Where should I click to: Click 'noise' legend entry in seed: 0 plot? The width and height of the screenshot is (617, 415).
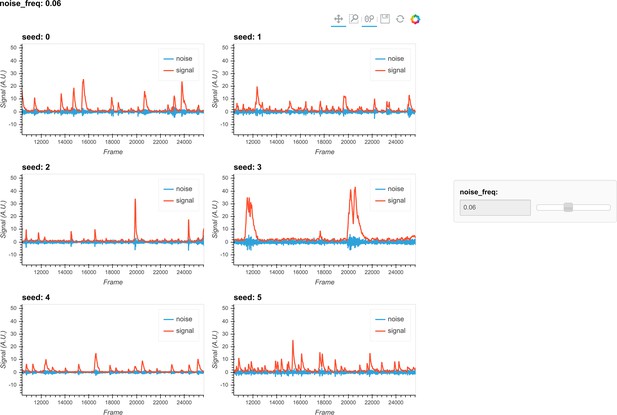coord(178,59)
